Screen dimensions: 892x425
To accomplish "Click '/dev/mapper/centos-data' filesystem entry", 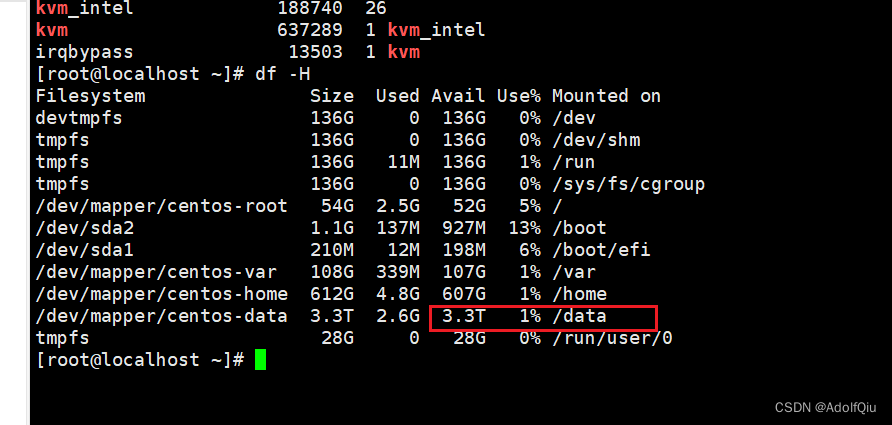I will point(162,316).
